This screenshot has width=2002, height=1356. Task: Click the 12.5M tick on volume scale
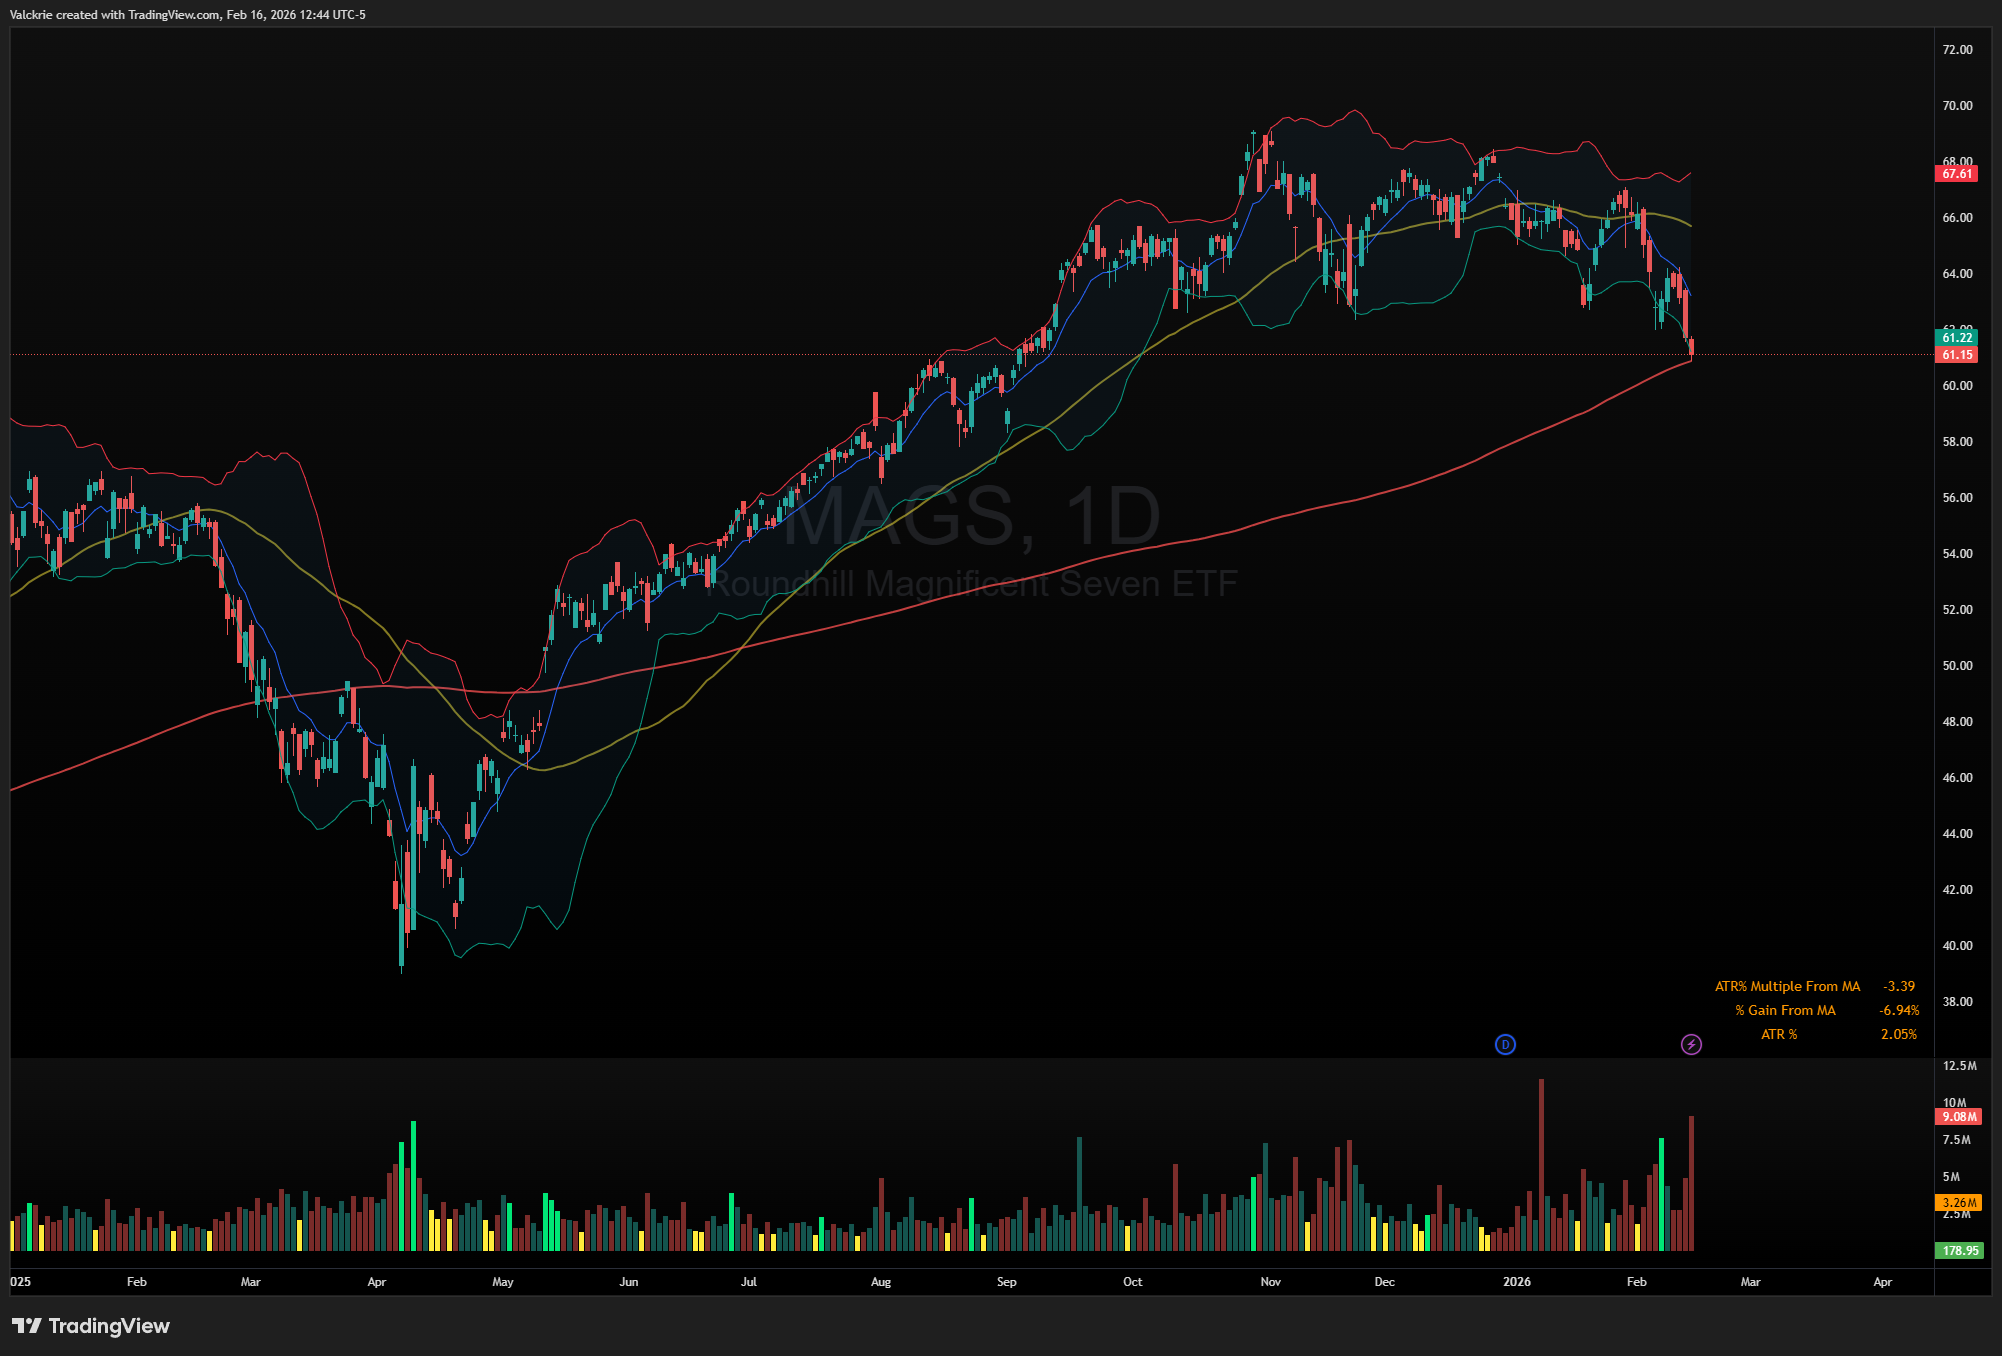click(x=1959, y=1065)
